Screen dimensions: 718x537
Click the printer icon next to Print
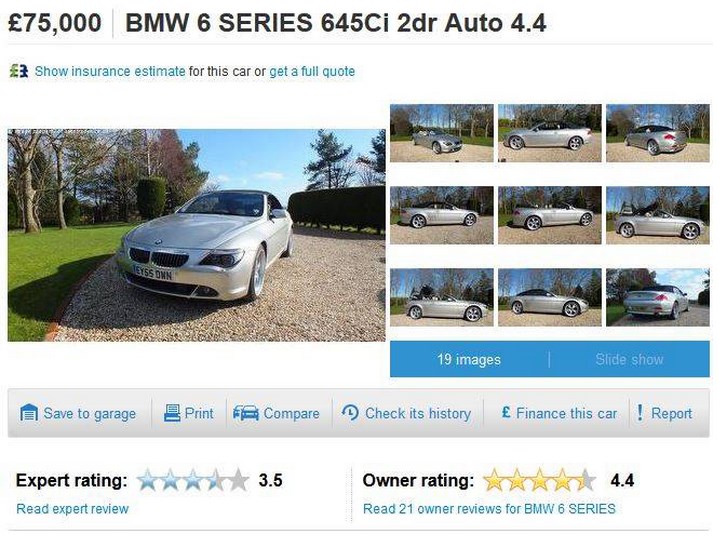[x=172, y=413]
